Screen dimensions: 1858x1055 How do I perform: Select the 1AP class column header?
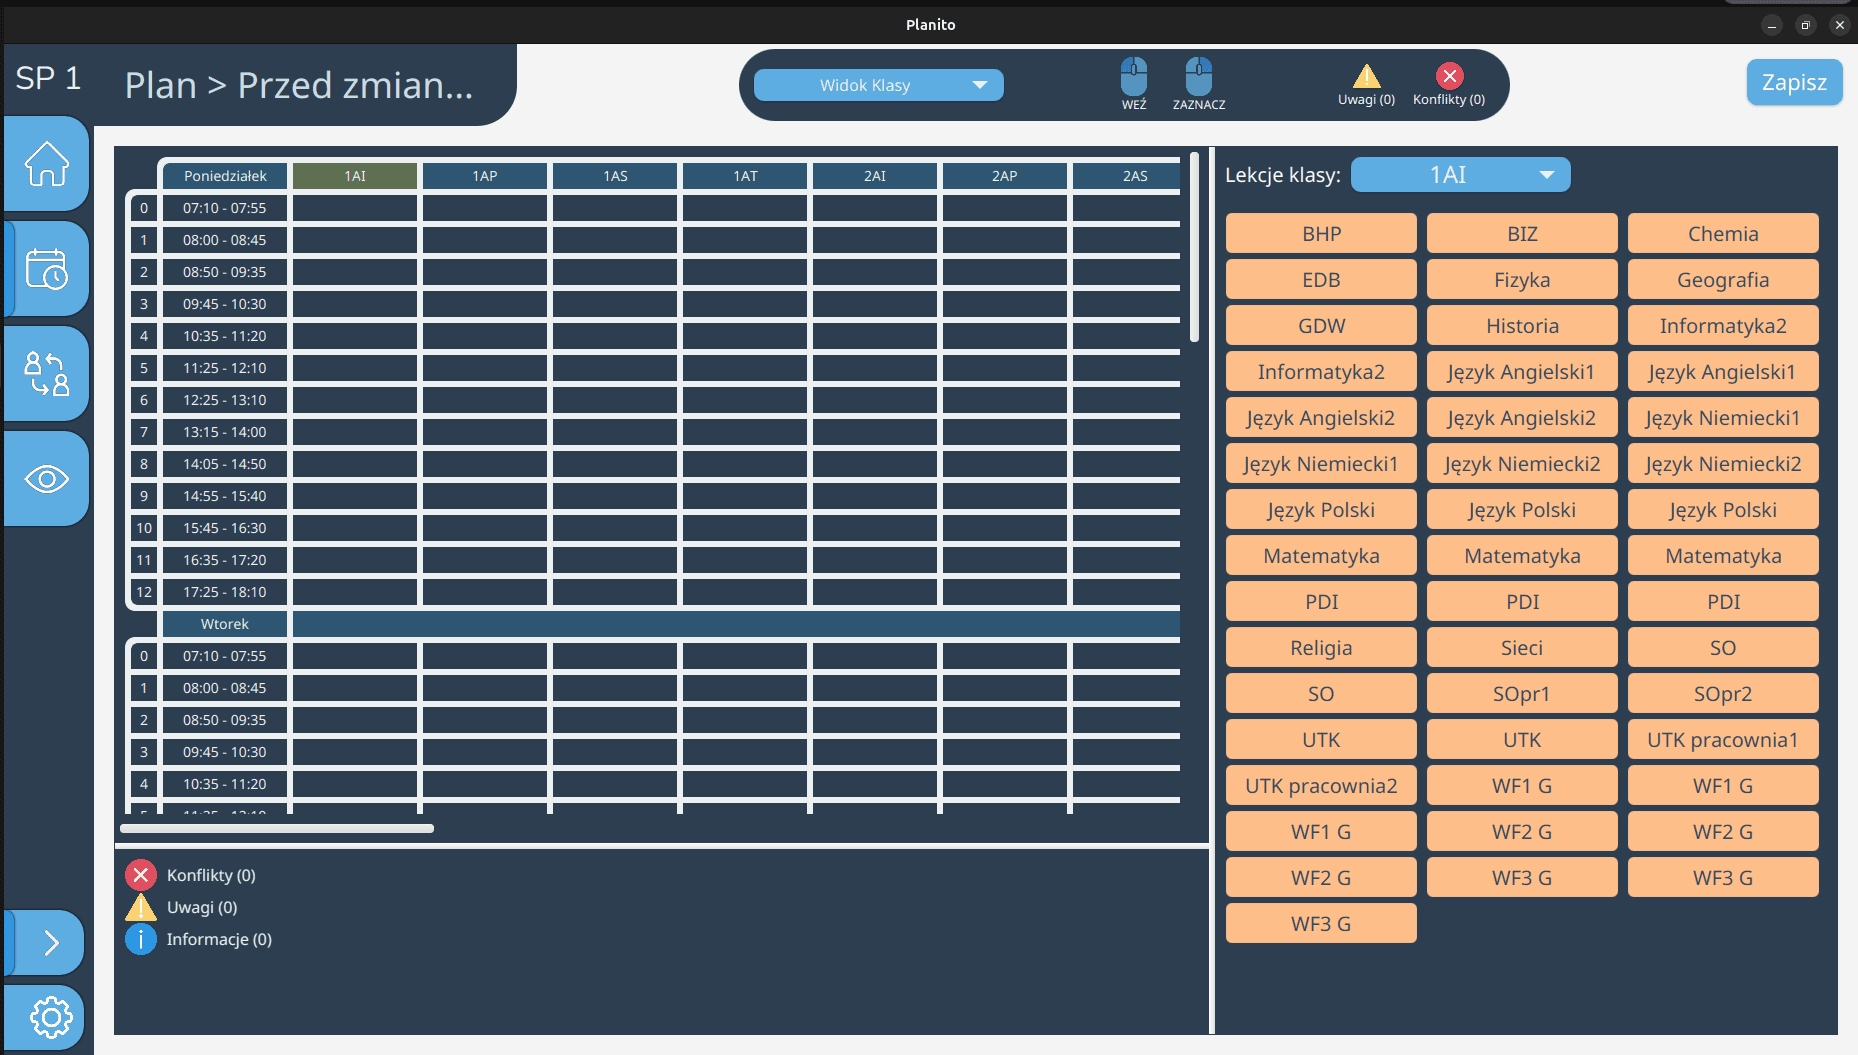(485, 176)
